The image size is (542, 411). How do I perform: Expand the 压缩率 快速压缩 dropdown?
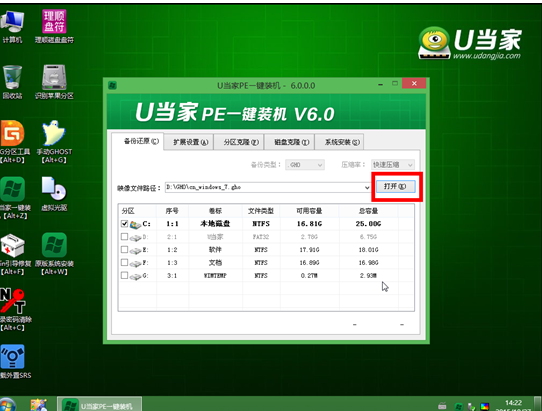point(393,165)
